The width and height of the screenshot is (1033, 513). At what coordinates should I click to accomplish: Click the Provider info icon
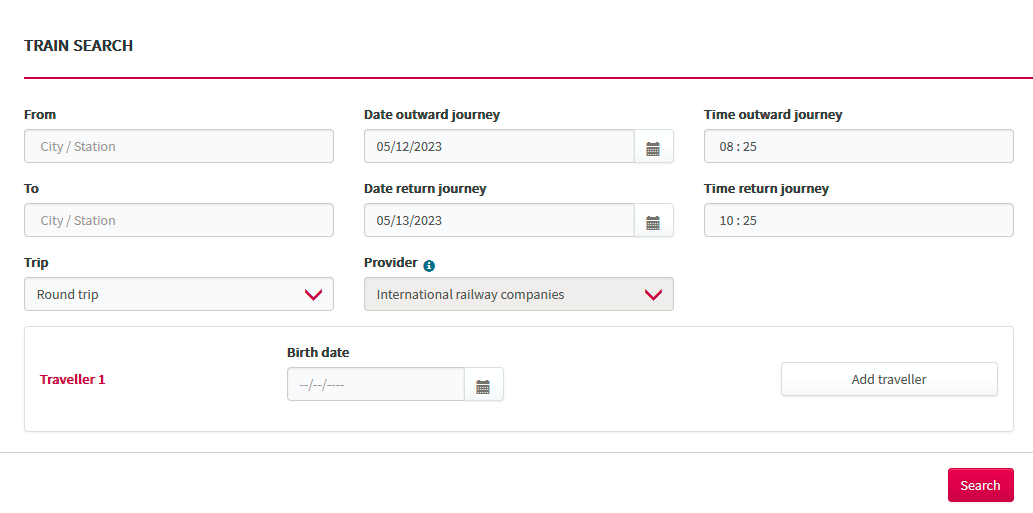[x=429, y=265]
